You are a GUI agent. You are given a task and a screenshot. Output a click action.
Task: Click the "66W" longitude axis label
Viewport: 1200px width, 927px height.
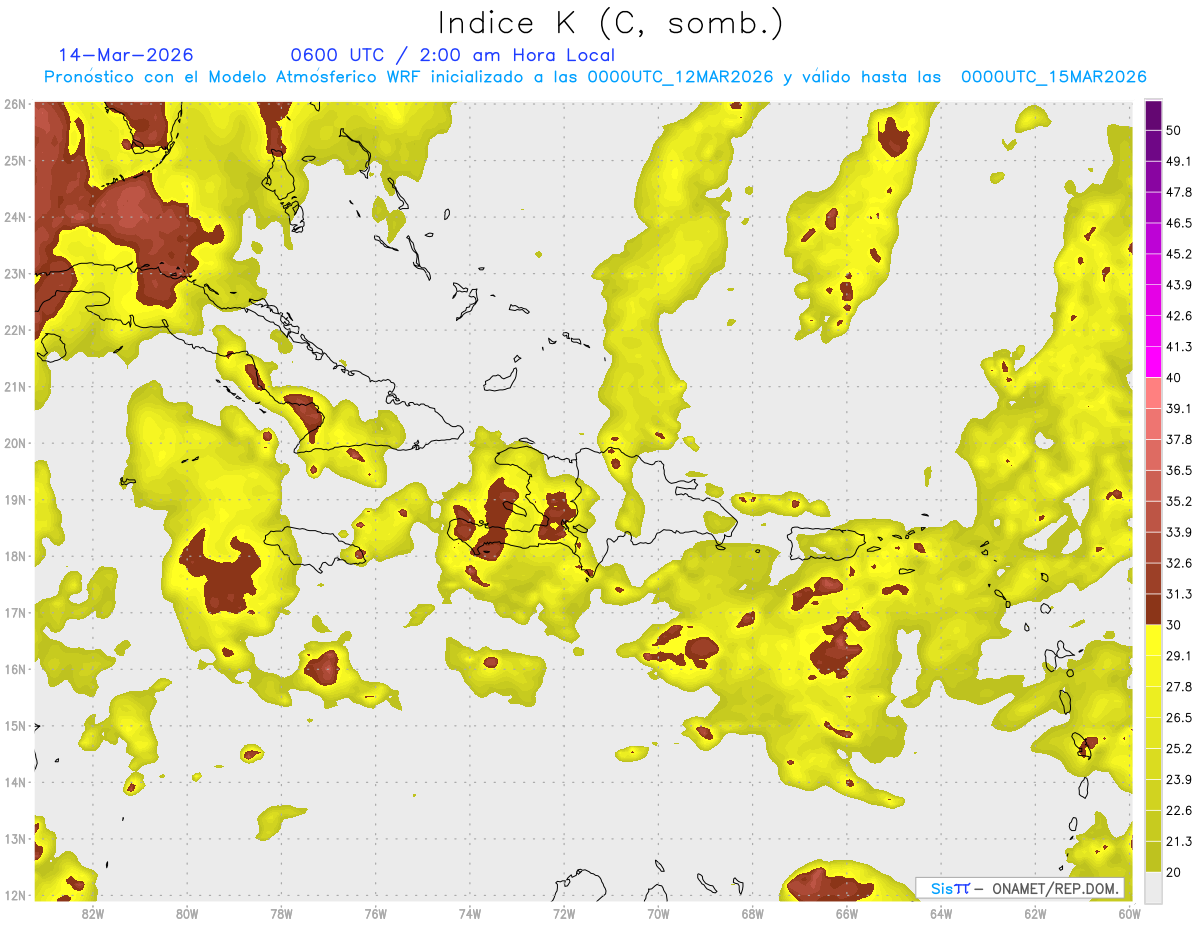pos(847,914)
